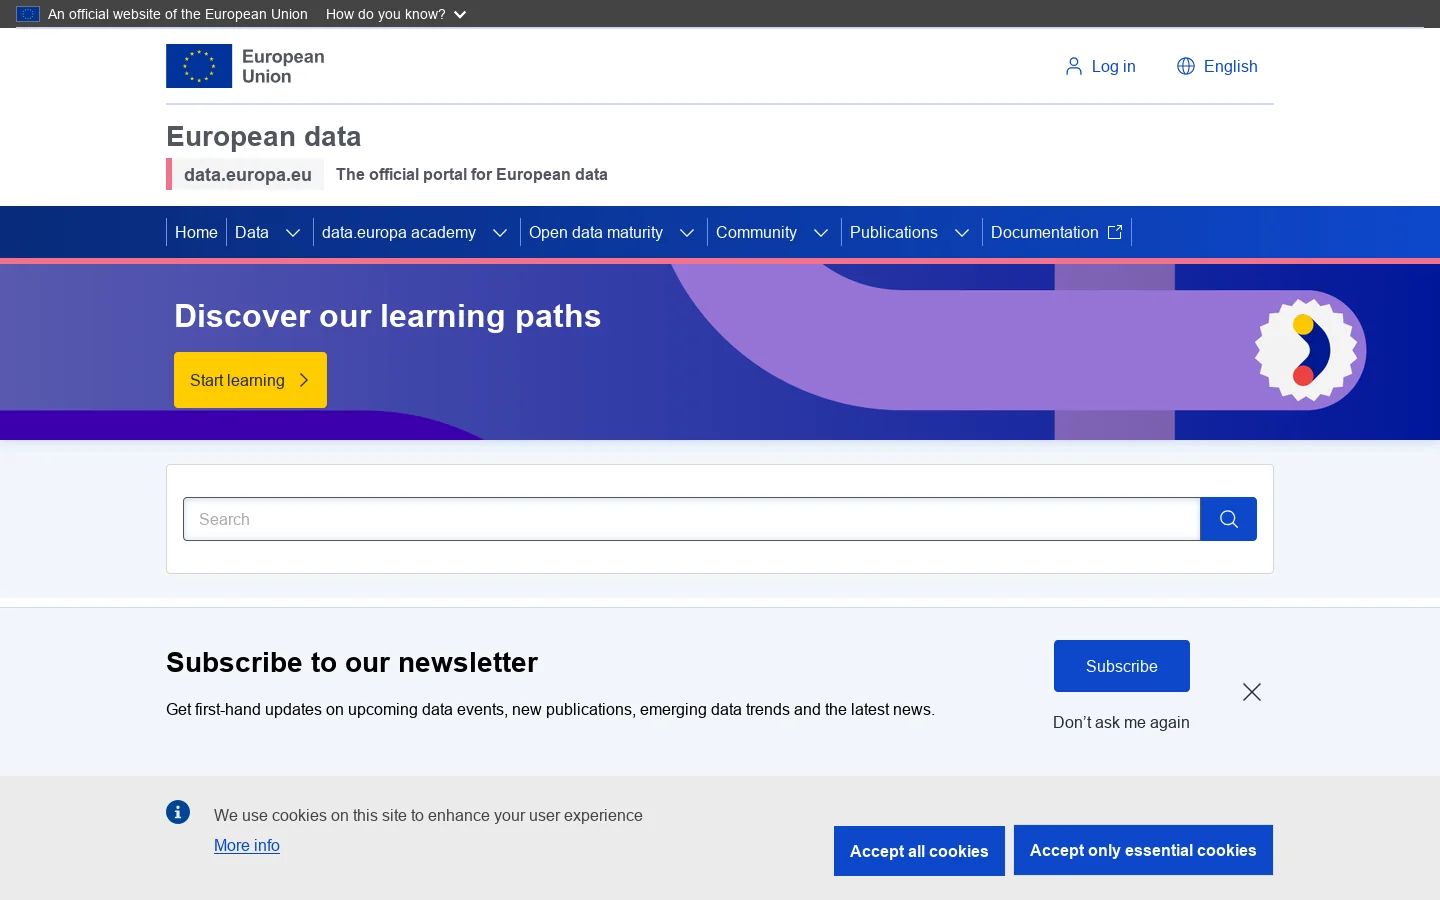Expand the 'How do you know?' disclosure
Image resolution: width=1440 pixels, height=900 pixels.
click(396, 14)
